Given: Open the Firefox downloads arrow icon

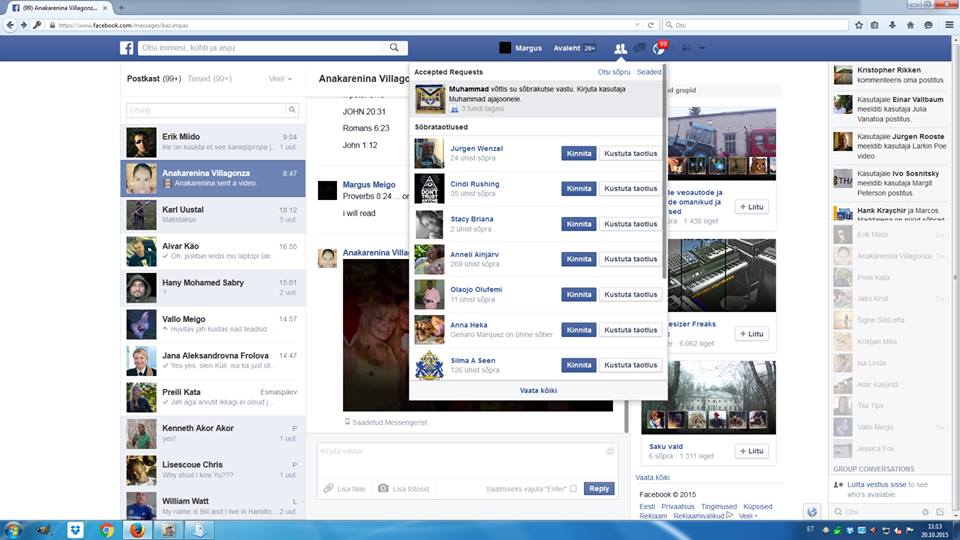Looking at the screenshot, I should (893, 25).
